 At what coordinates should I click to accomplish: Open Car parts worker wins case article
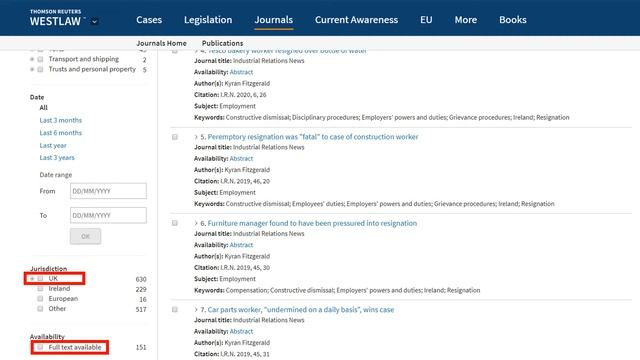tap(301, 310)
